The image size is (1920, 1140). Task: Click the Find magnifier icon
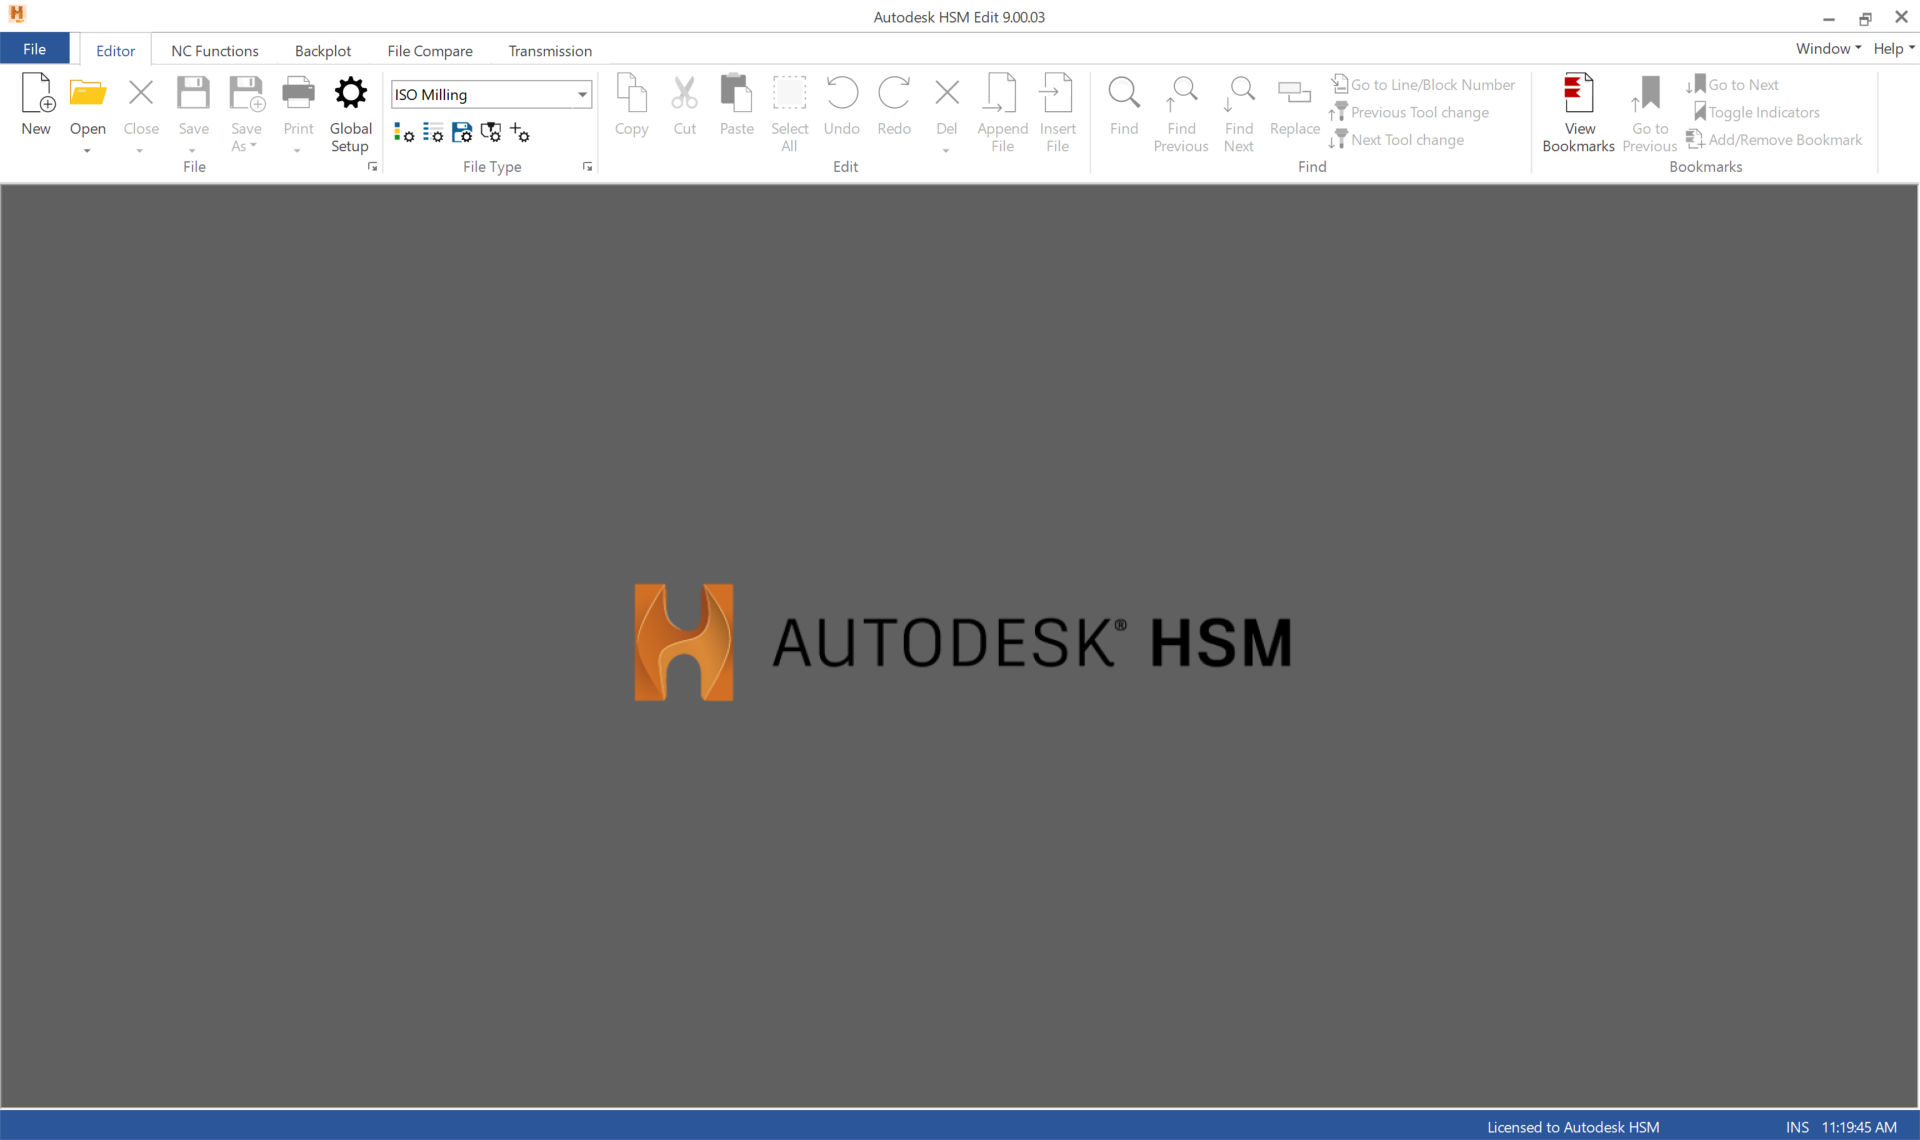point(1124,95)
